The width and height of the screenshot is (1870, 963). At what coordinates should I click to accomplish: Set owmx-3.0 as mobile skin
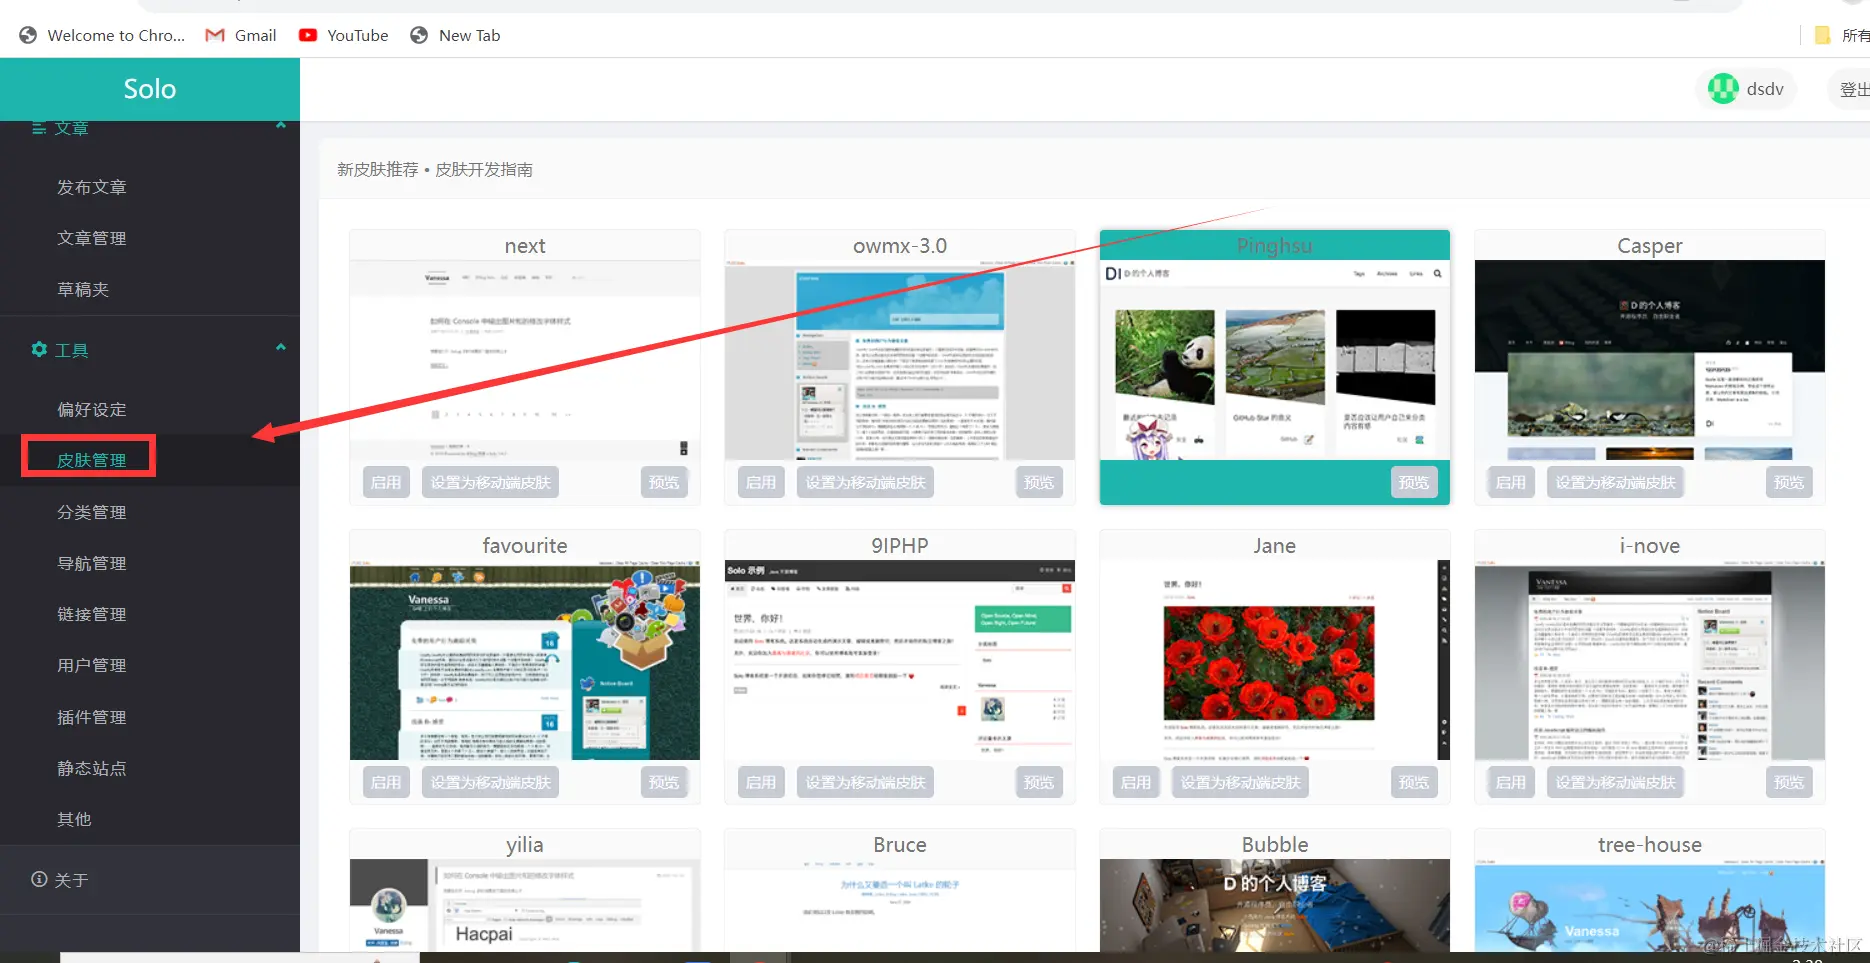point(865,482)
